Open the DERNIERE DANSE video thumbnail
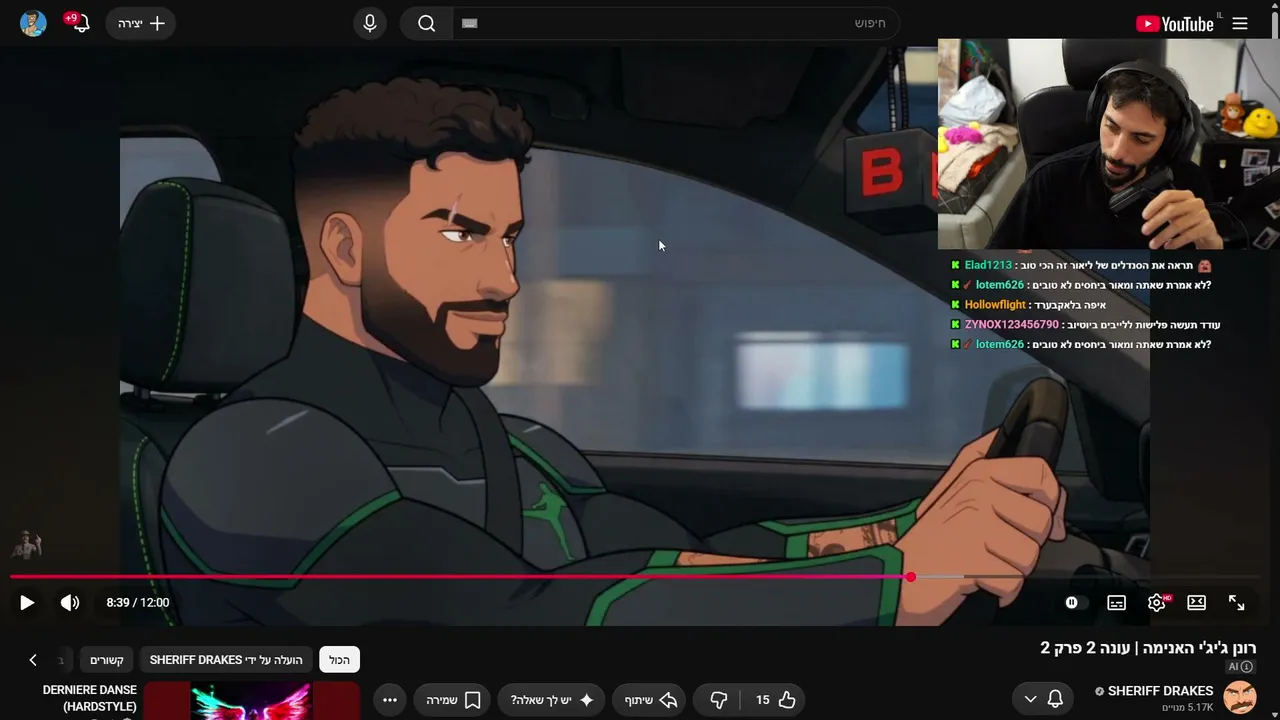Viewport: 1280px width, 720px height. tap(251, 700)
